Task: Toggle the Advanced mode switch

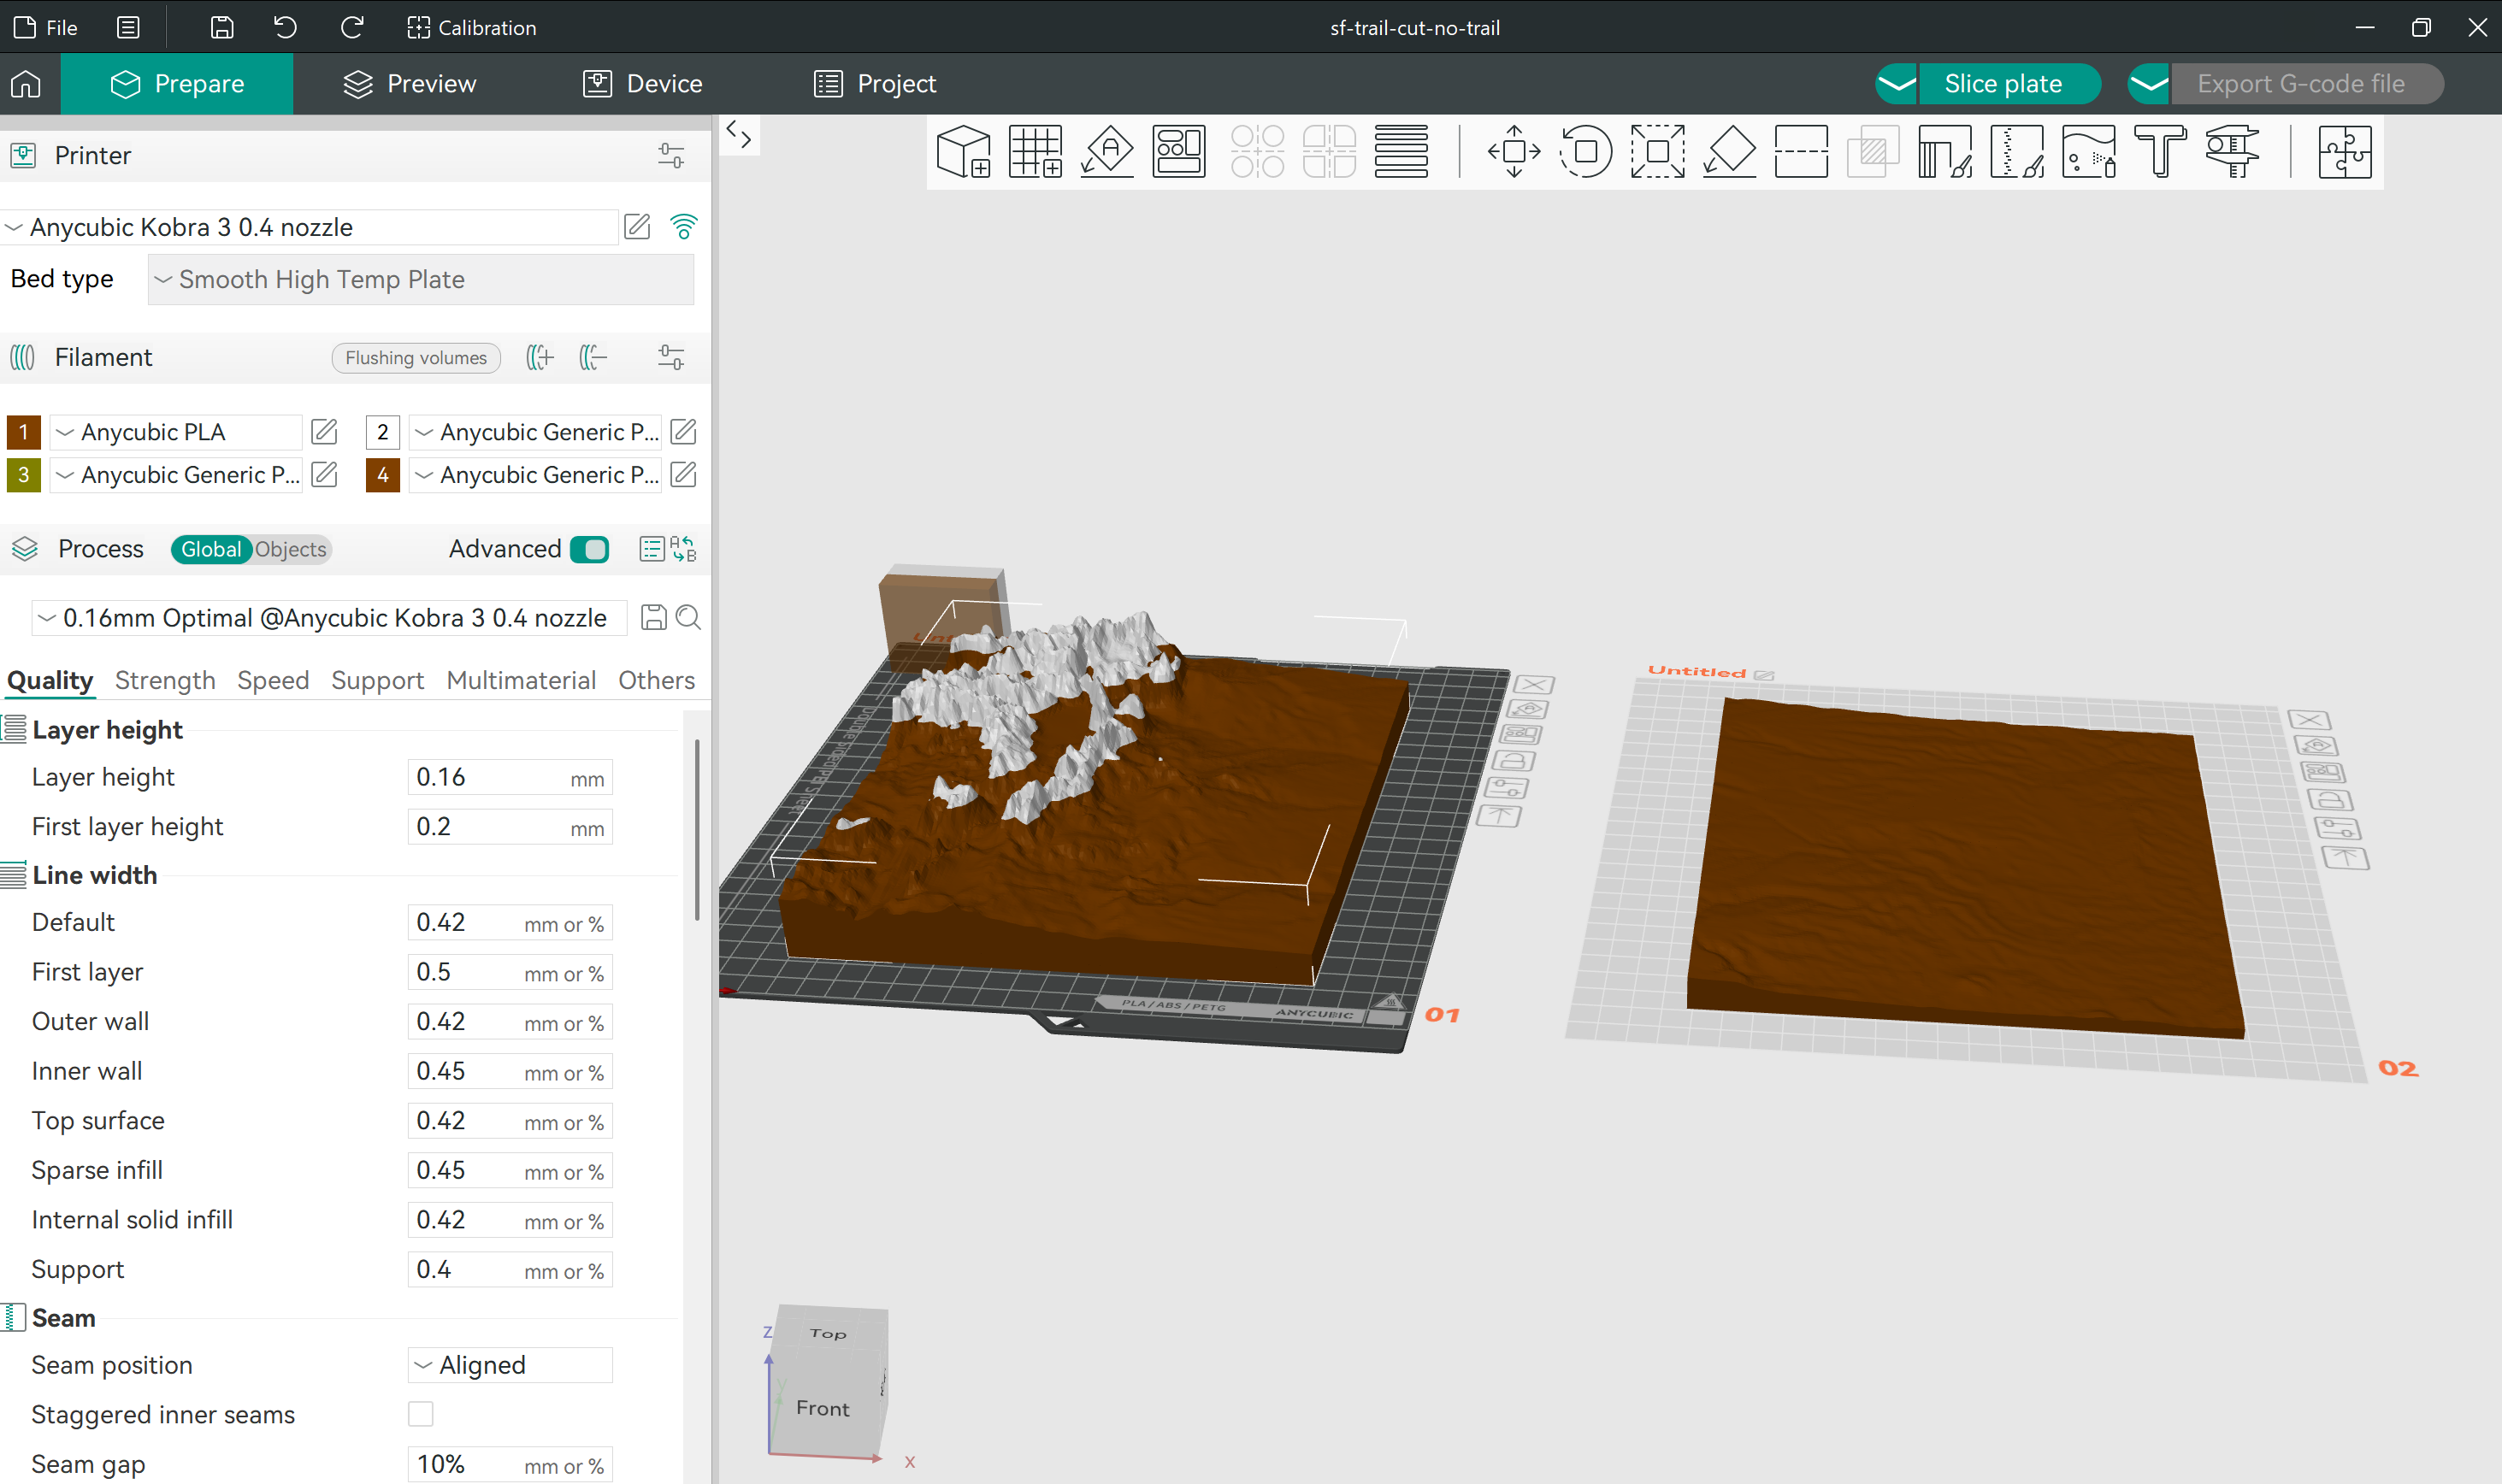Action: pos(589,549)
